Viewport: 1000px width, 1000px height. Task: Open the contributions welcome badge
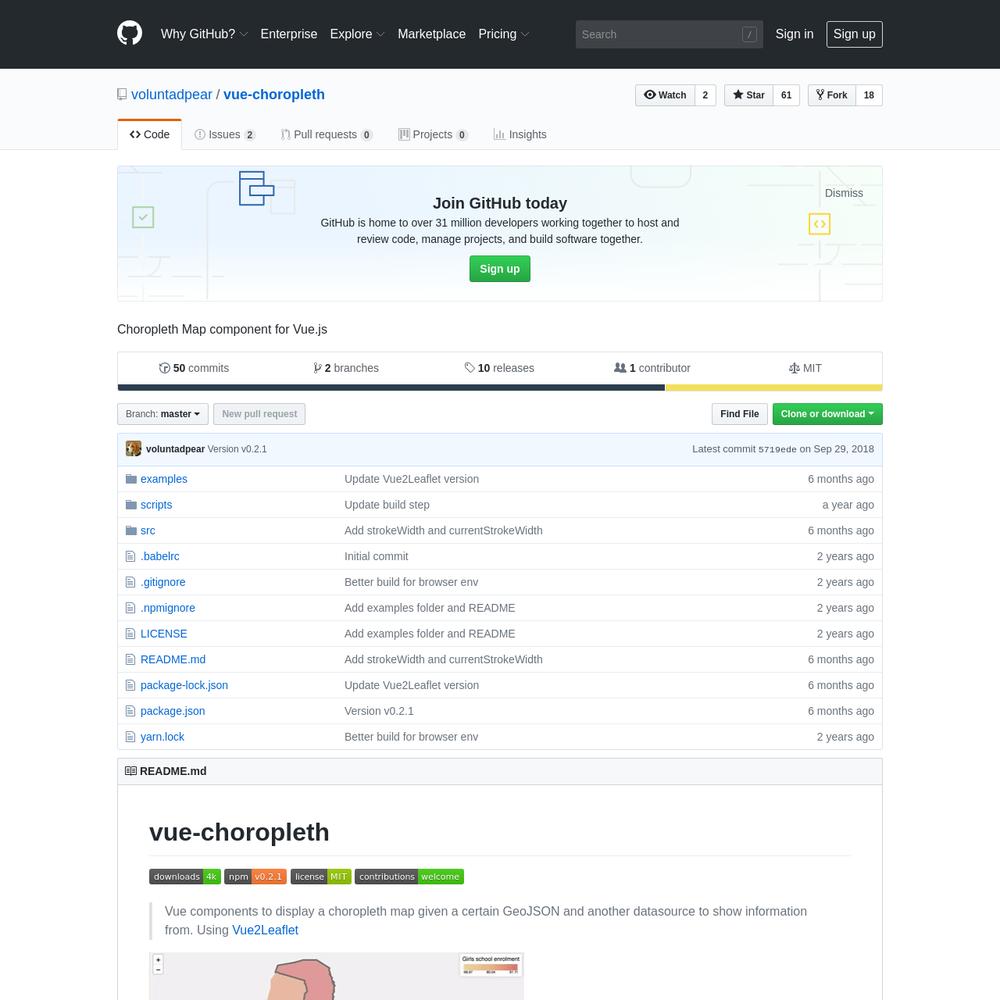pyautogui.click(x=409, y=877)
